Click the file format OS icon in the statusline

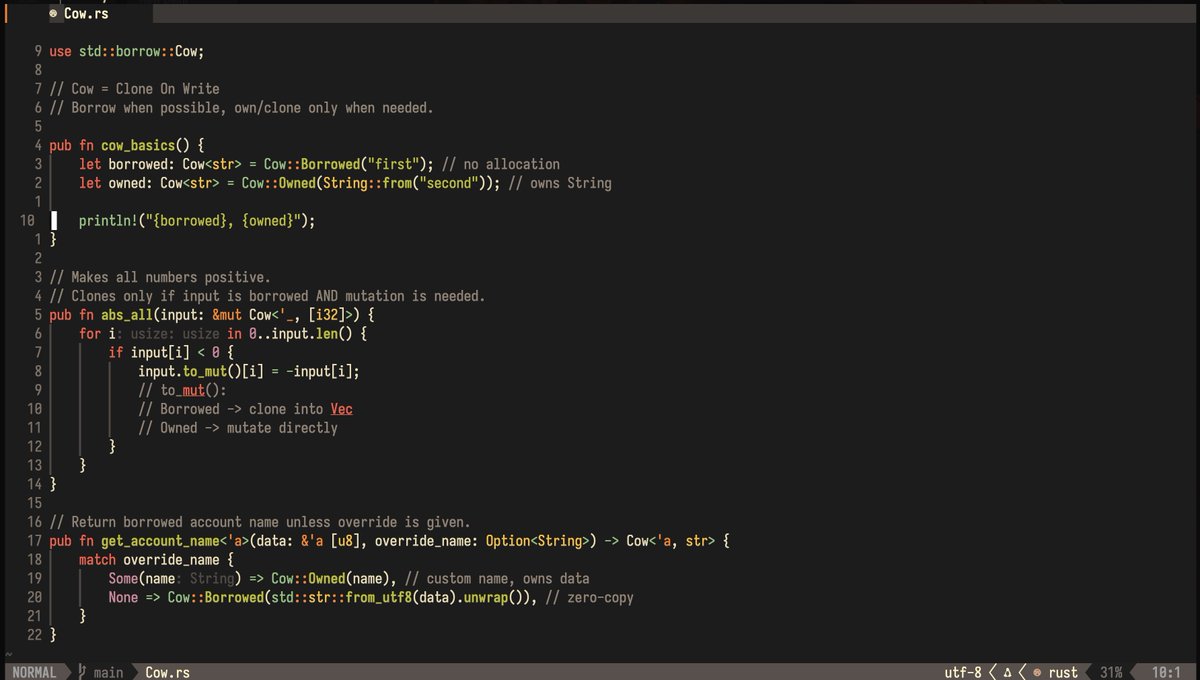(1008, 672)
